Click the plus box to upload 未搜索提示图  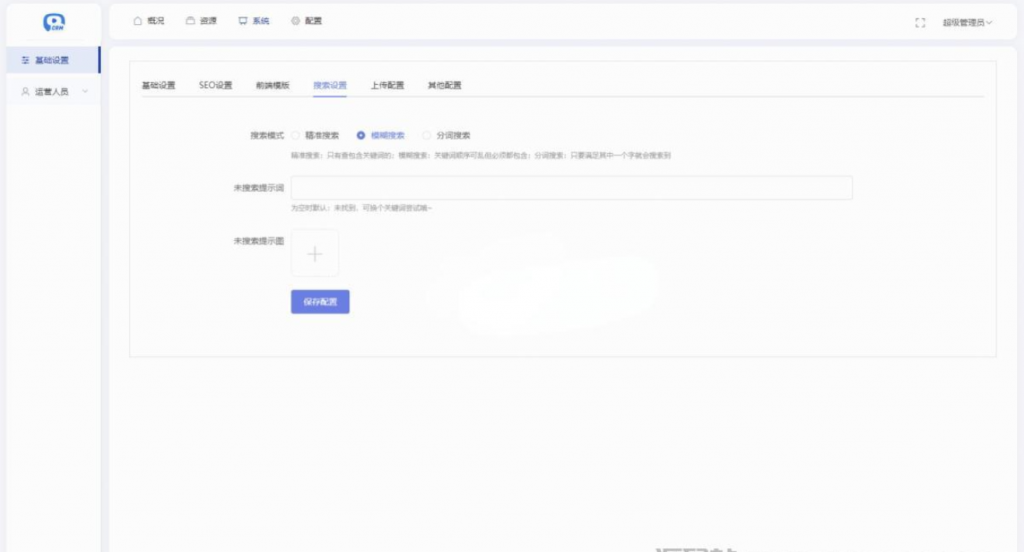315,253
